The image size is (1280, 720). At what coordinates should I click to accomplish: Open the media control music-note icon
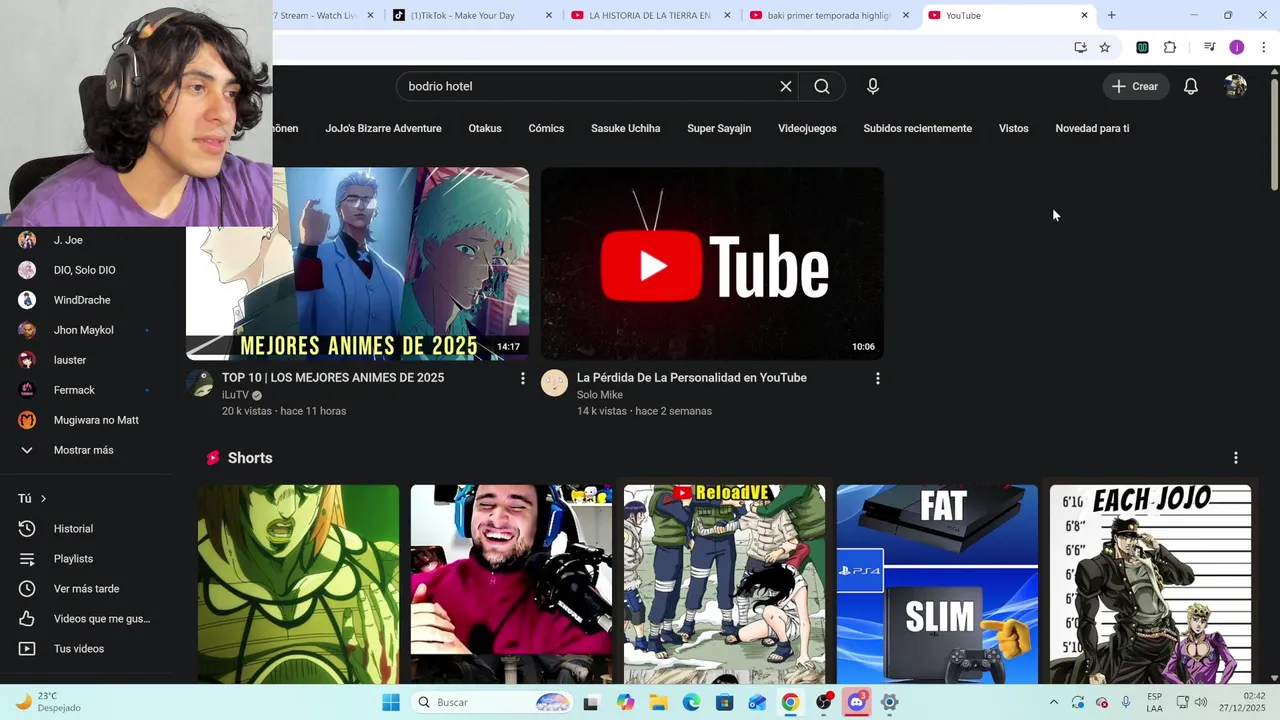click(1209, 47)
